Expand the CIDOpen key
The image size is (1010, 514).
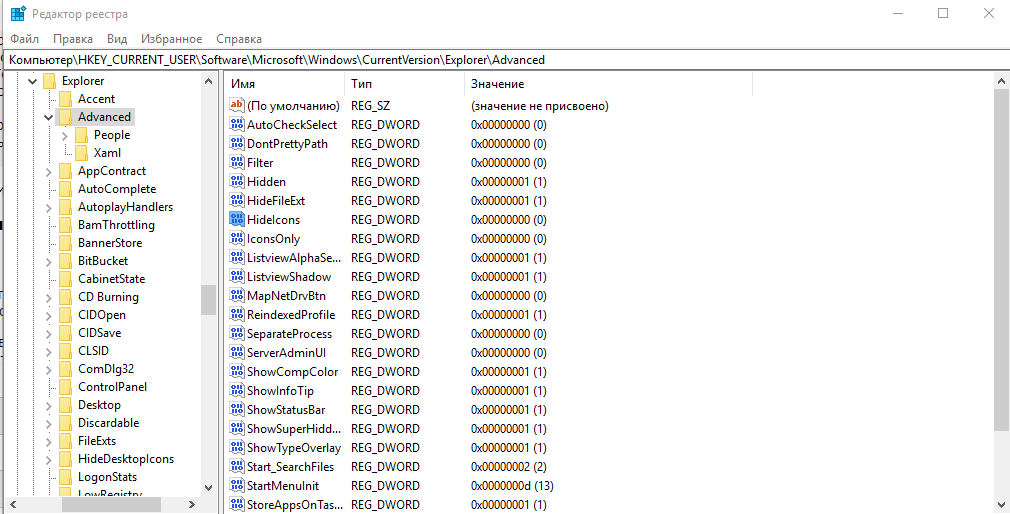pyautogui.click(x=49, y=316)
